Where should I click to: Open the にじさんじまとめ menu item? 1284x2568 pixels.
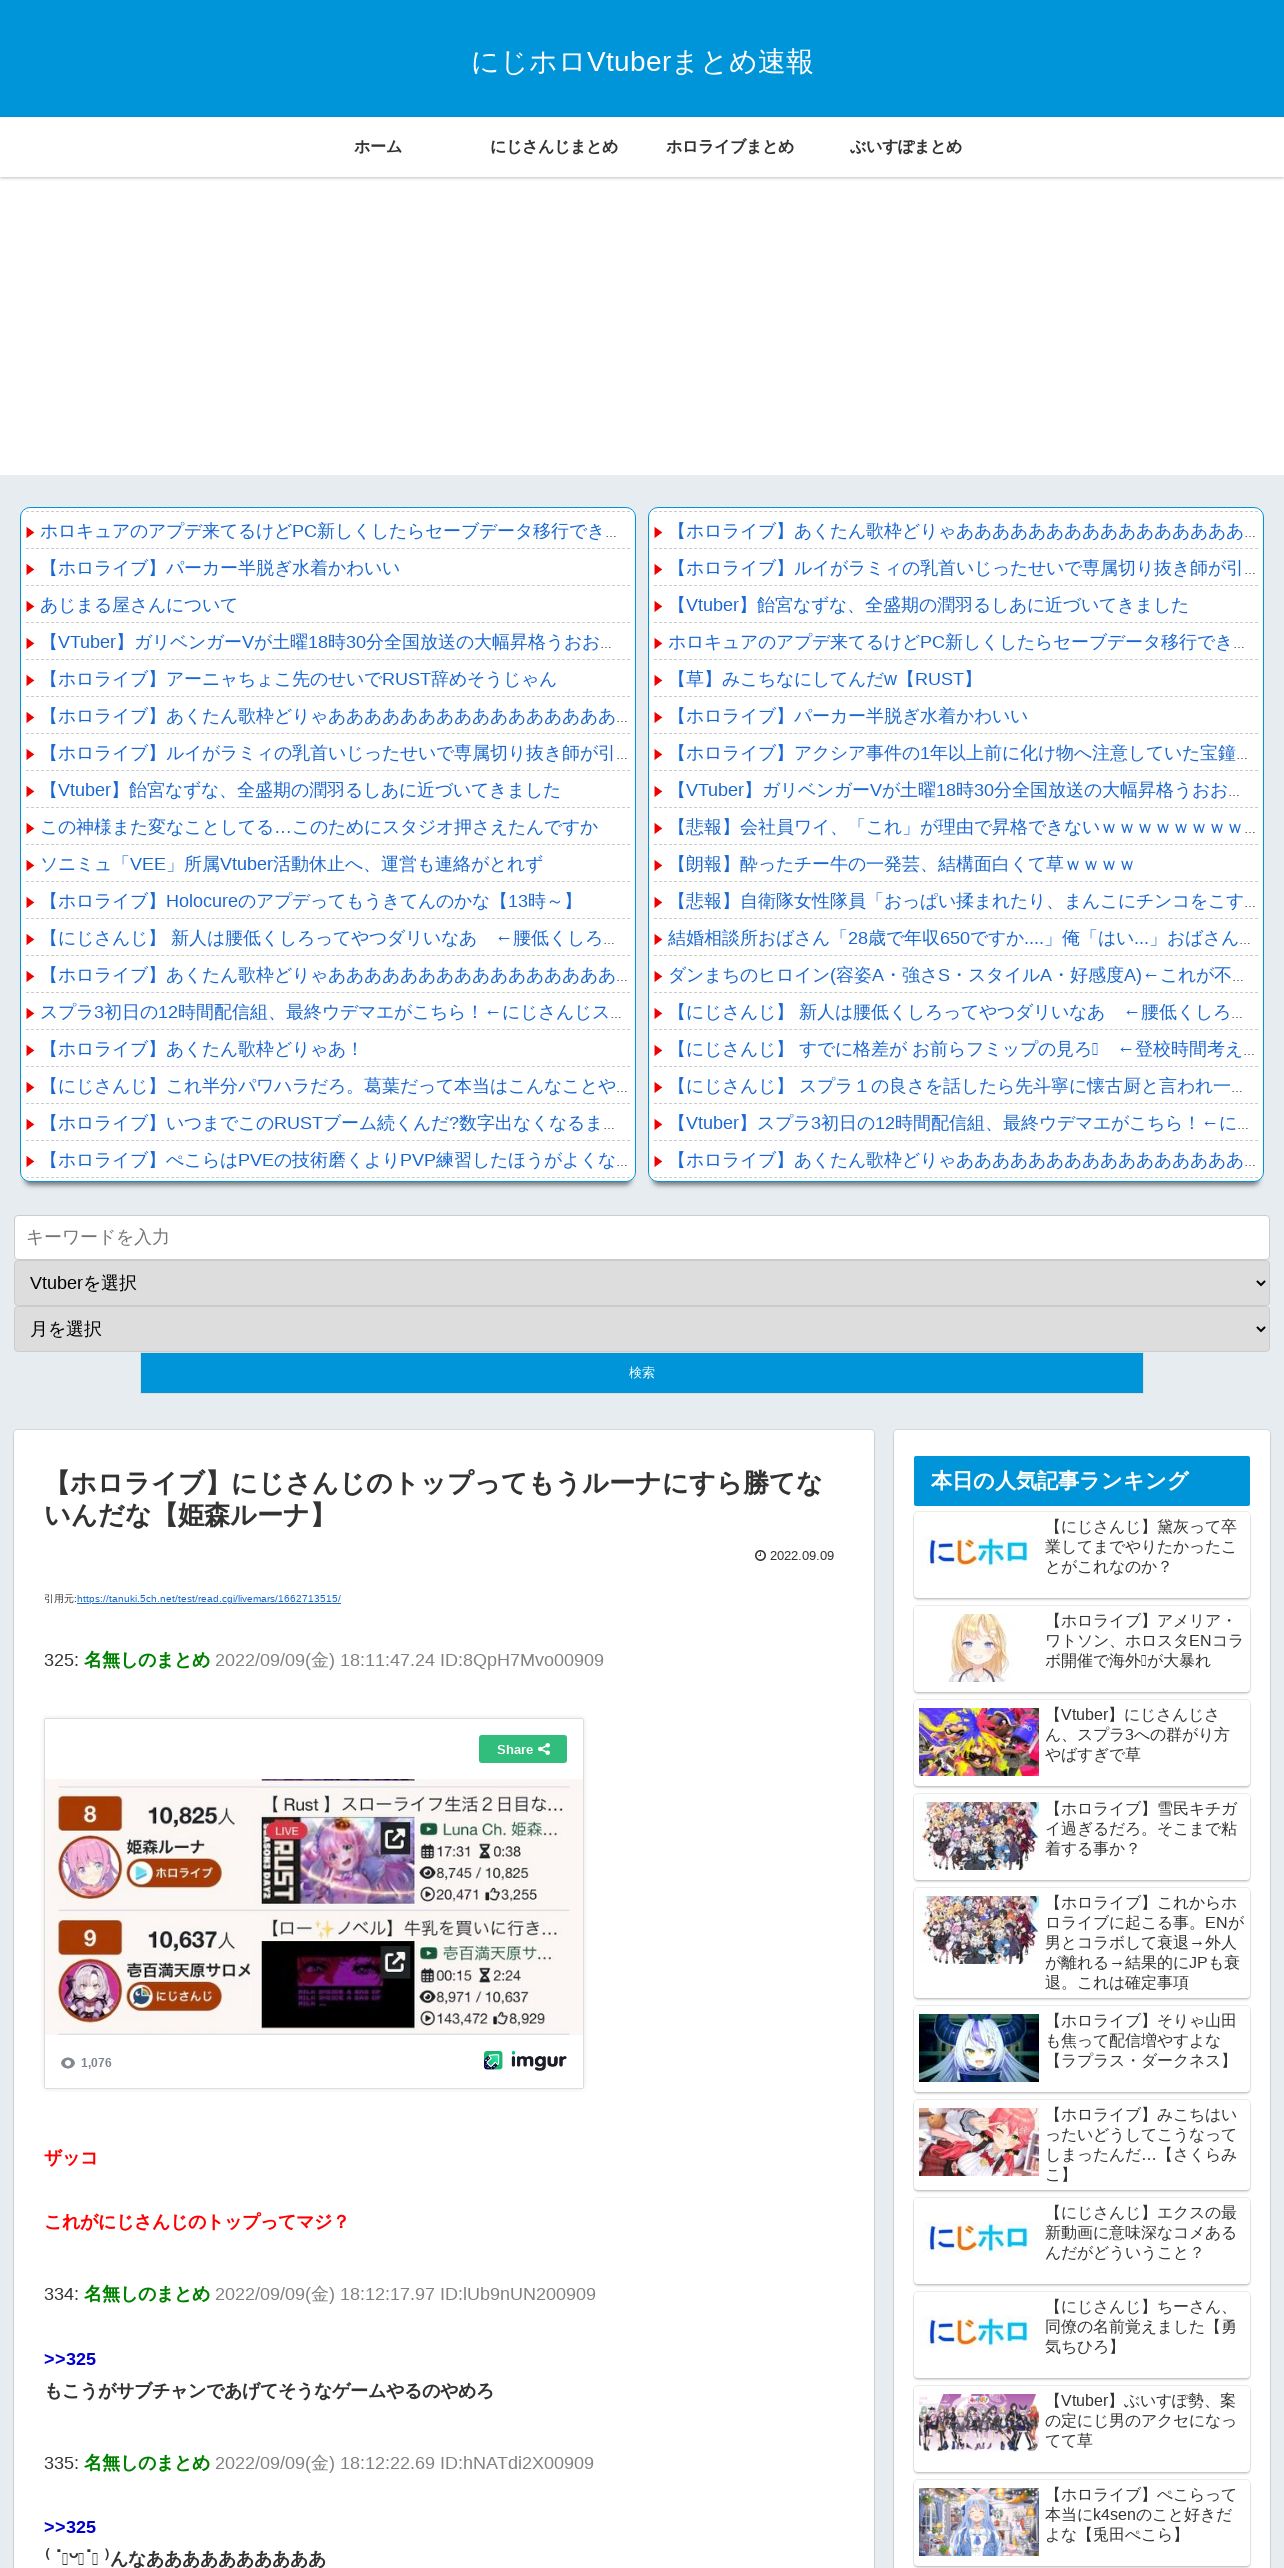(554, 147)
